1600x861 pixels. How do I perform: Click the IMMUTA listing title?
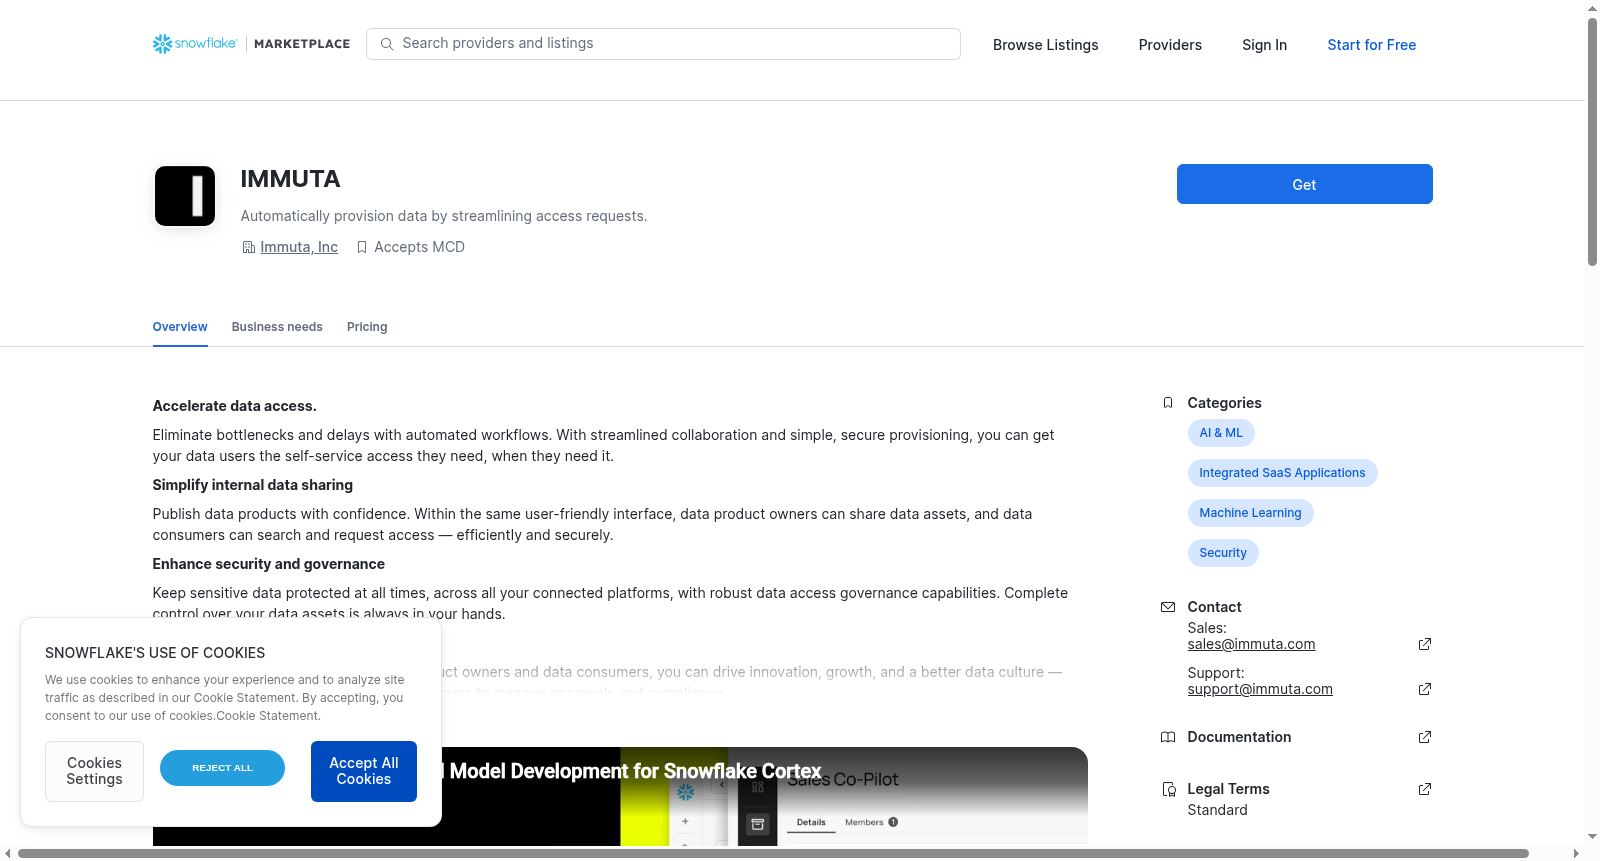click(x=290, y=179)
